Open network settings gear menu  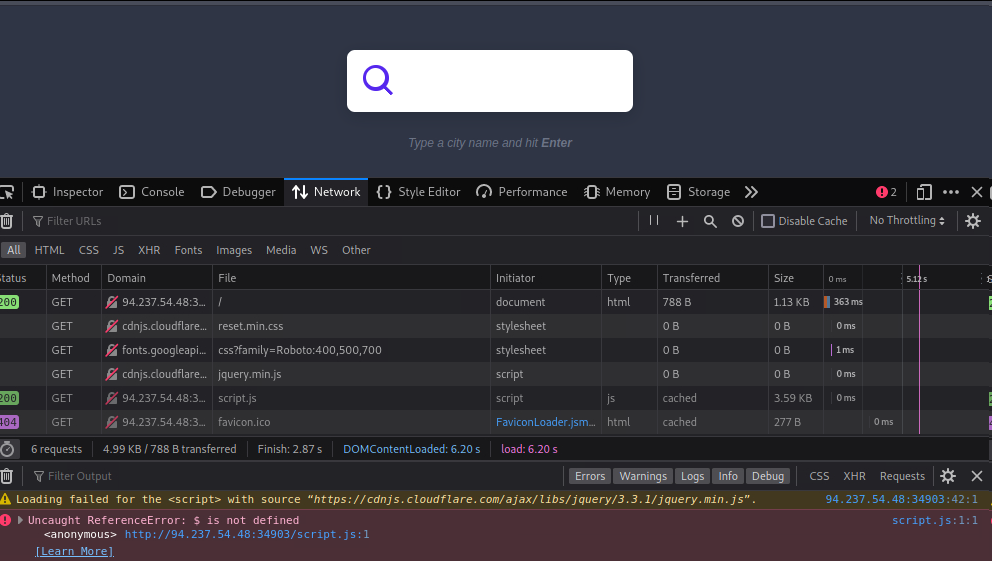(972, 221)
